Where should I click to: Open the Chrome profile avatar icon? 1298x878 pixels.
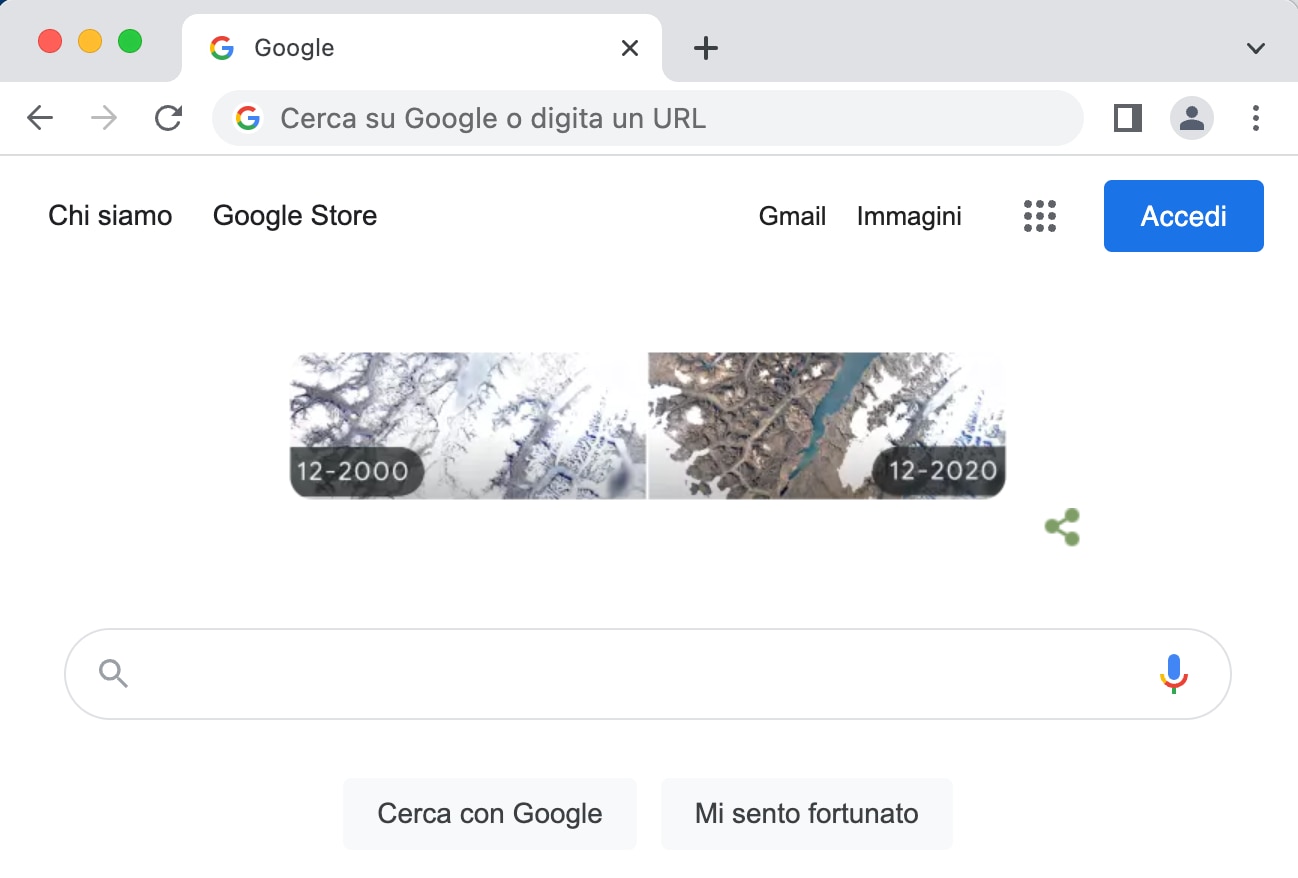point(1192,119)
